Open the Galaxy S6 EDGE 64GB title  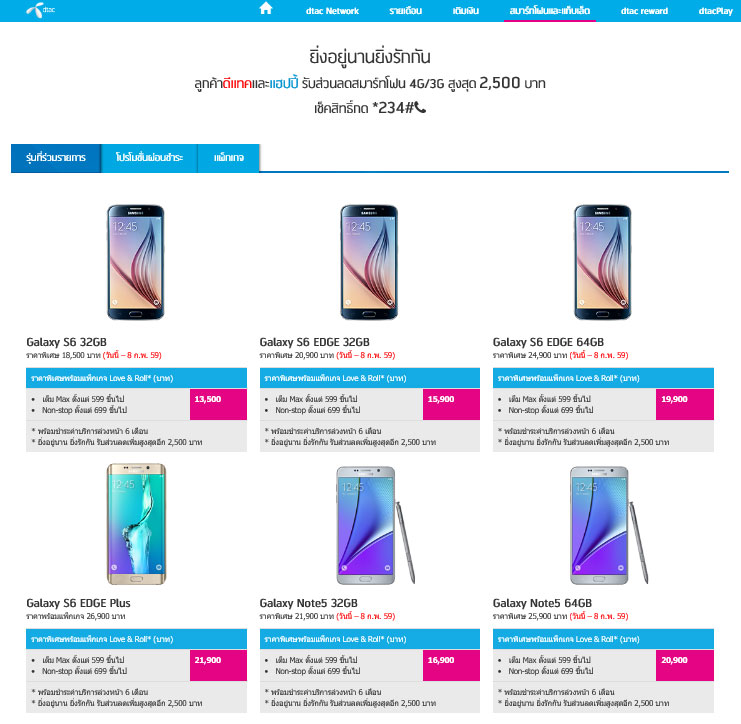point(548,342)
